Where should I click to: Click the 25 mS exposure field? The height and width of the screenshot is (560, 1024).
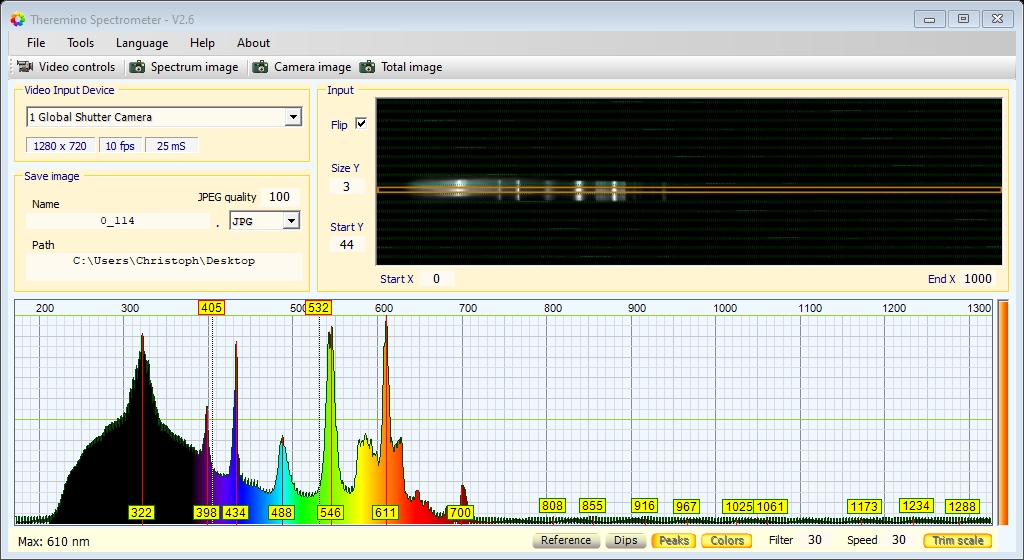point(171,146)
